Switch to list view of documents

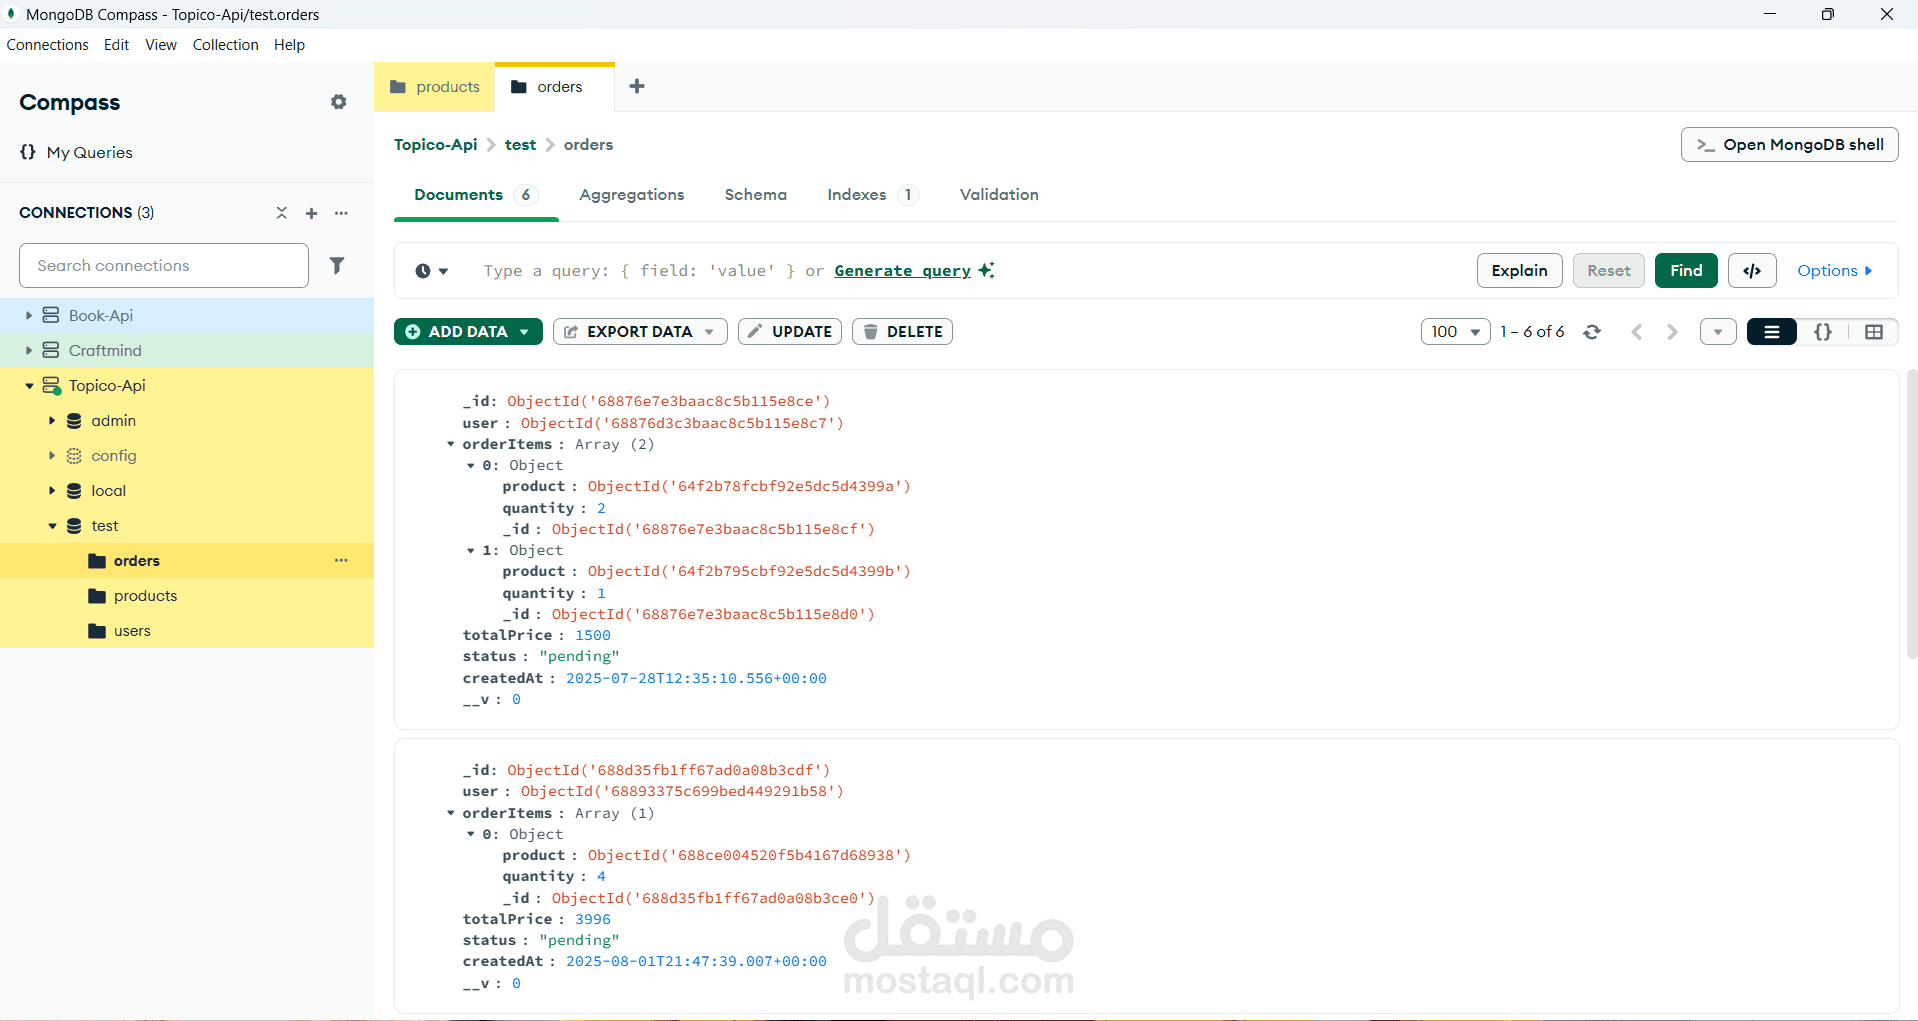(1772, 332)
